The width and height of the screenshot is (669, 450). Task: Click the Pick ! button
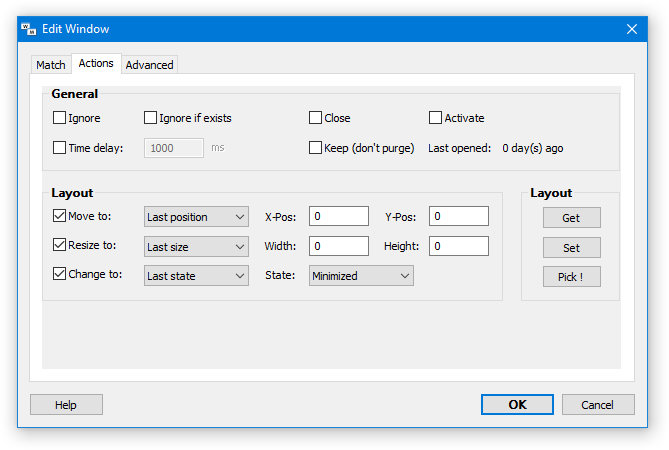(x=572, y=276)
